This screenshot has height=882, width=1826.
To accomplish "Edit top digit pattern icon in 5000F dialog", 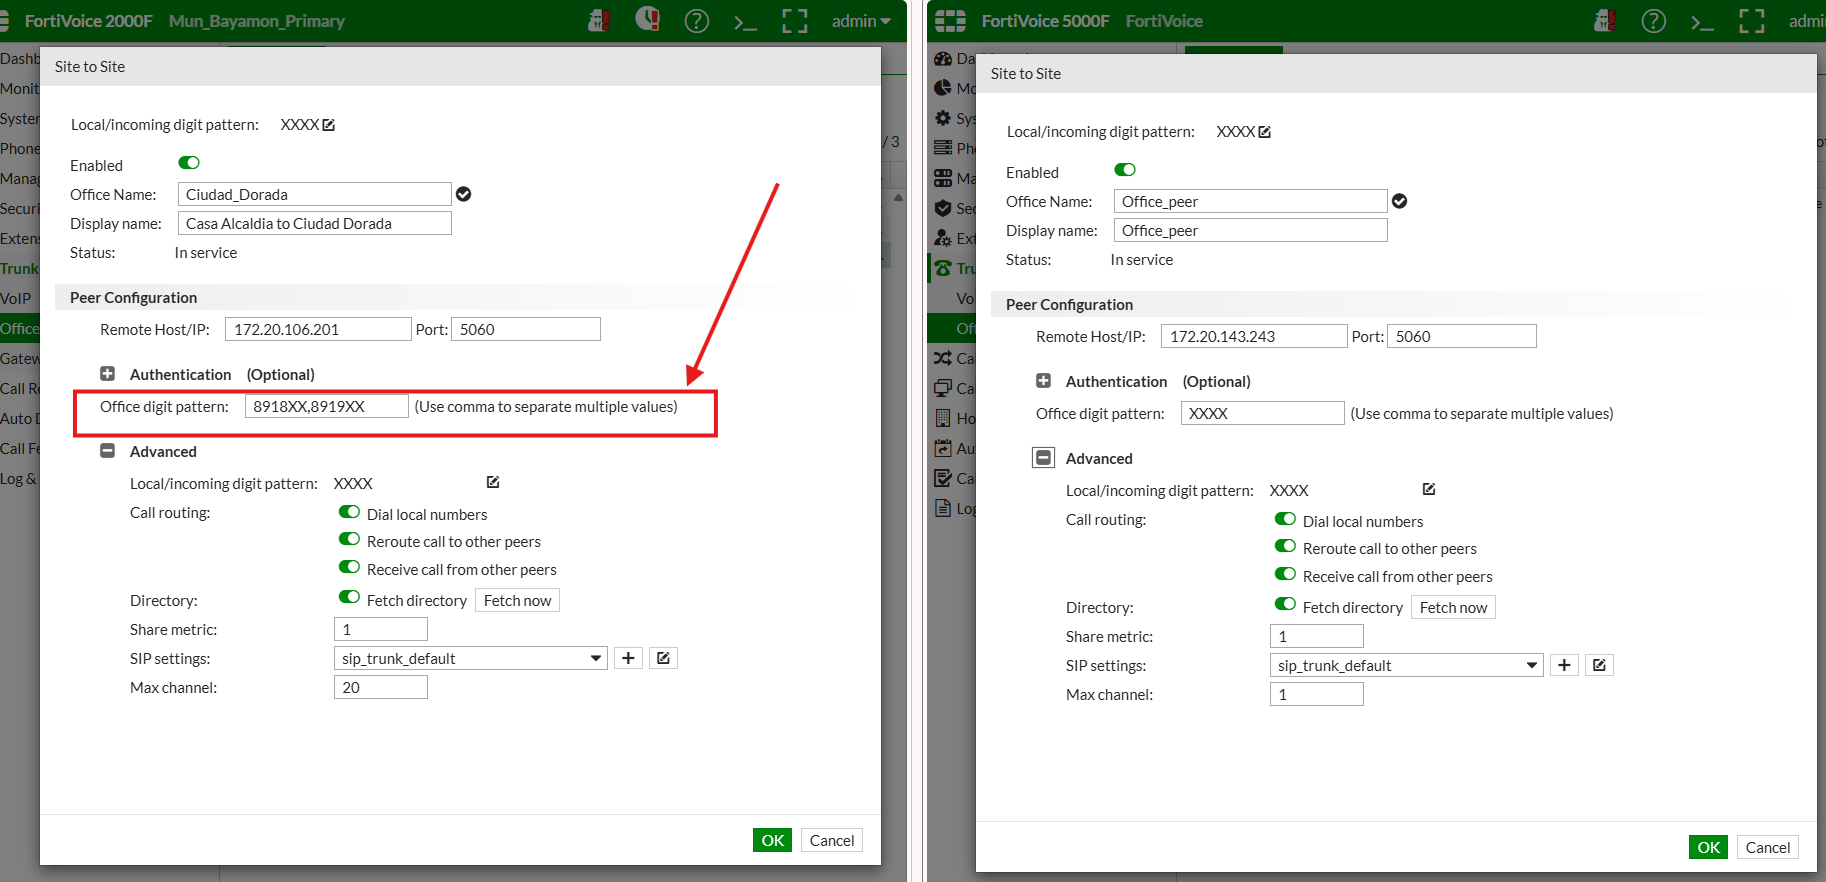I will (1265, 132).
